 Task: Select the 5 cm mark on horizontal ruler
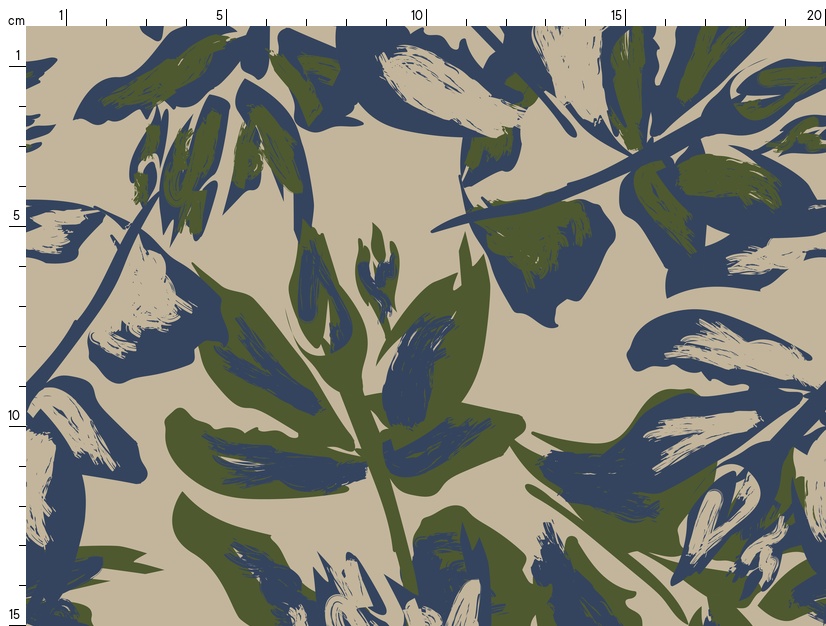(221, 15)
